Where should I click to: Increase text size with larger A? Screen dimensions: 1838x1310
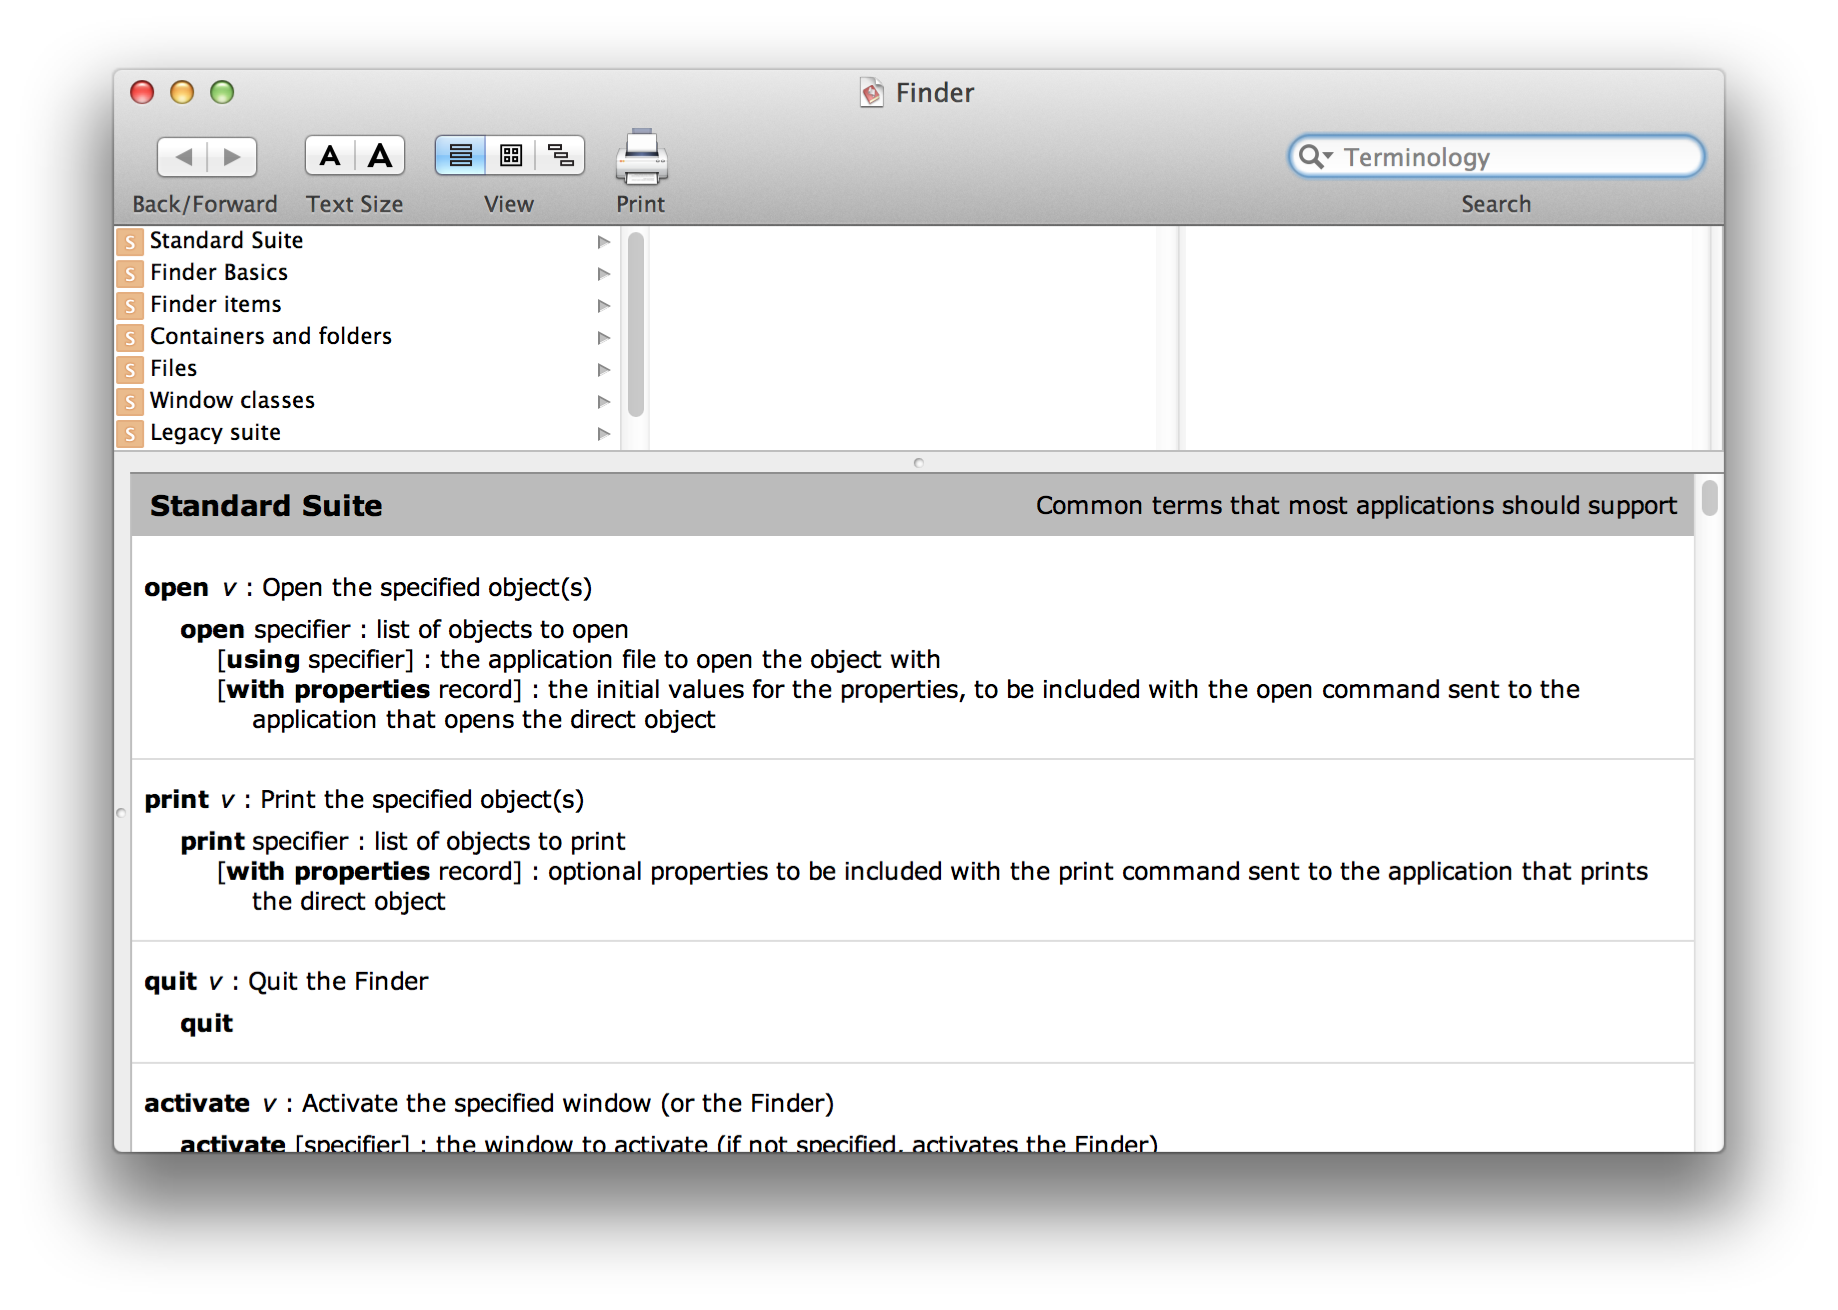pos(379,154)
